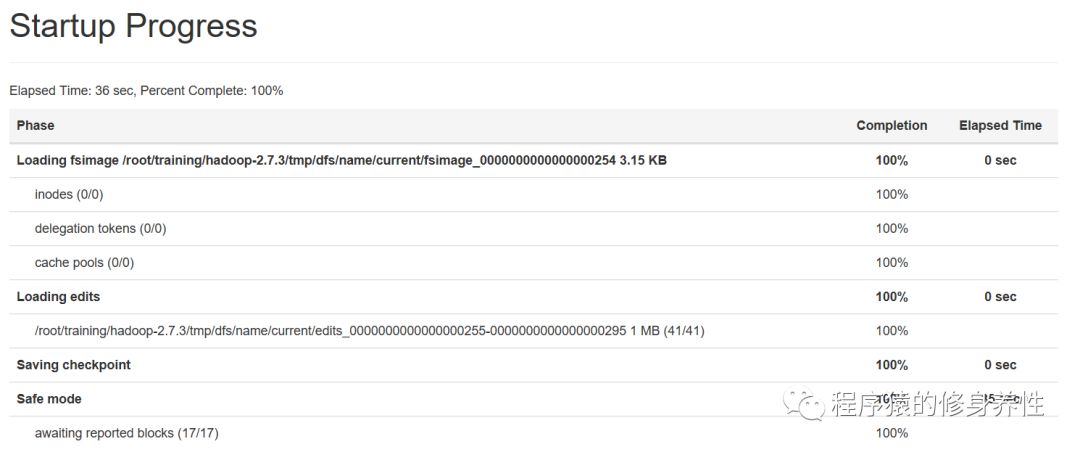Click the edits file path entry
The height and width of the screenshot is (452, 1080).
tap(369, 331)
